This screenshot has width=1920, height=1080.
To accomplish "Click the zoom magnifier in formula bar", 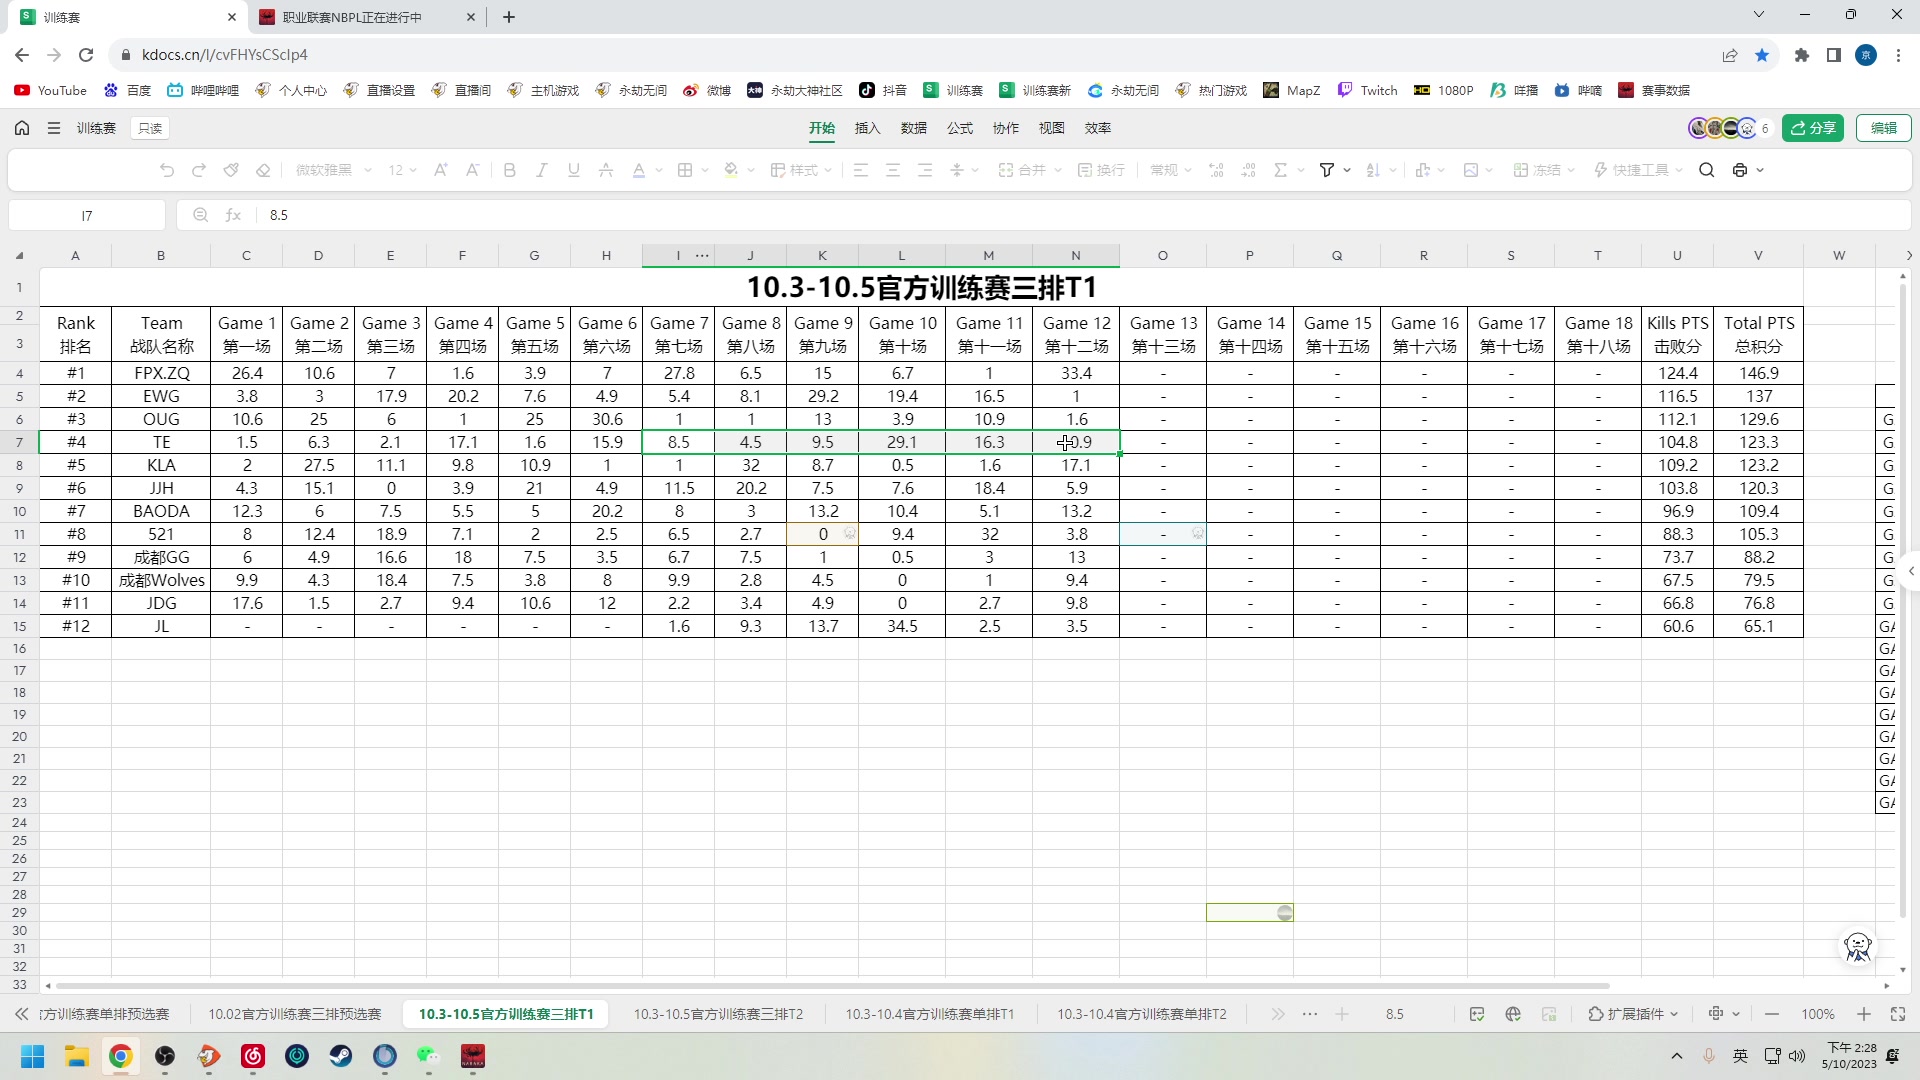I will (x=200, y=215).
